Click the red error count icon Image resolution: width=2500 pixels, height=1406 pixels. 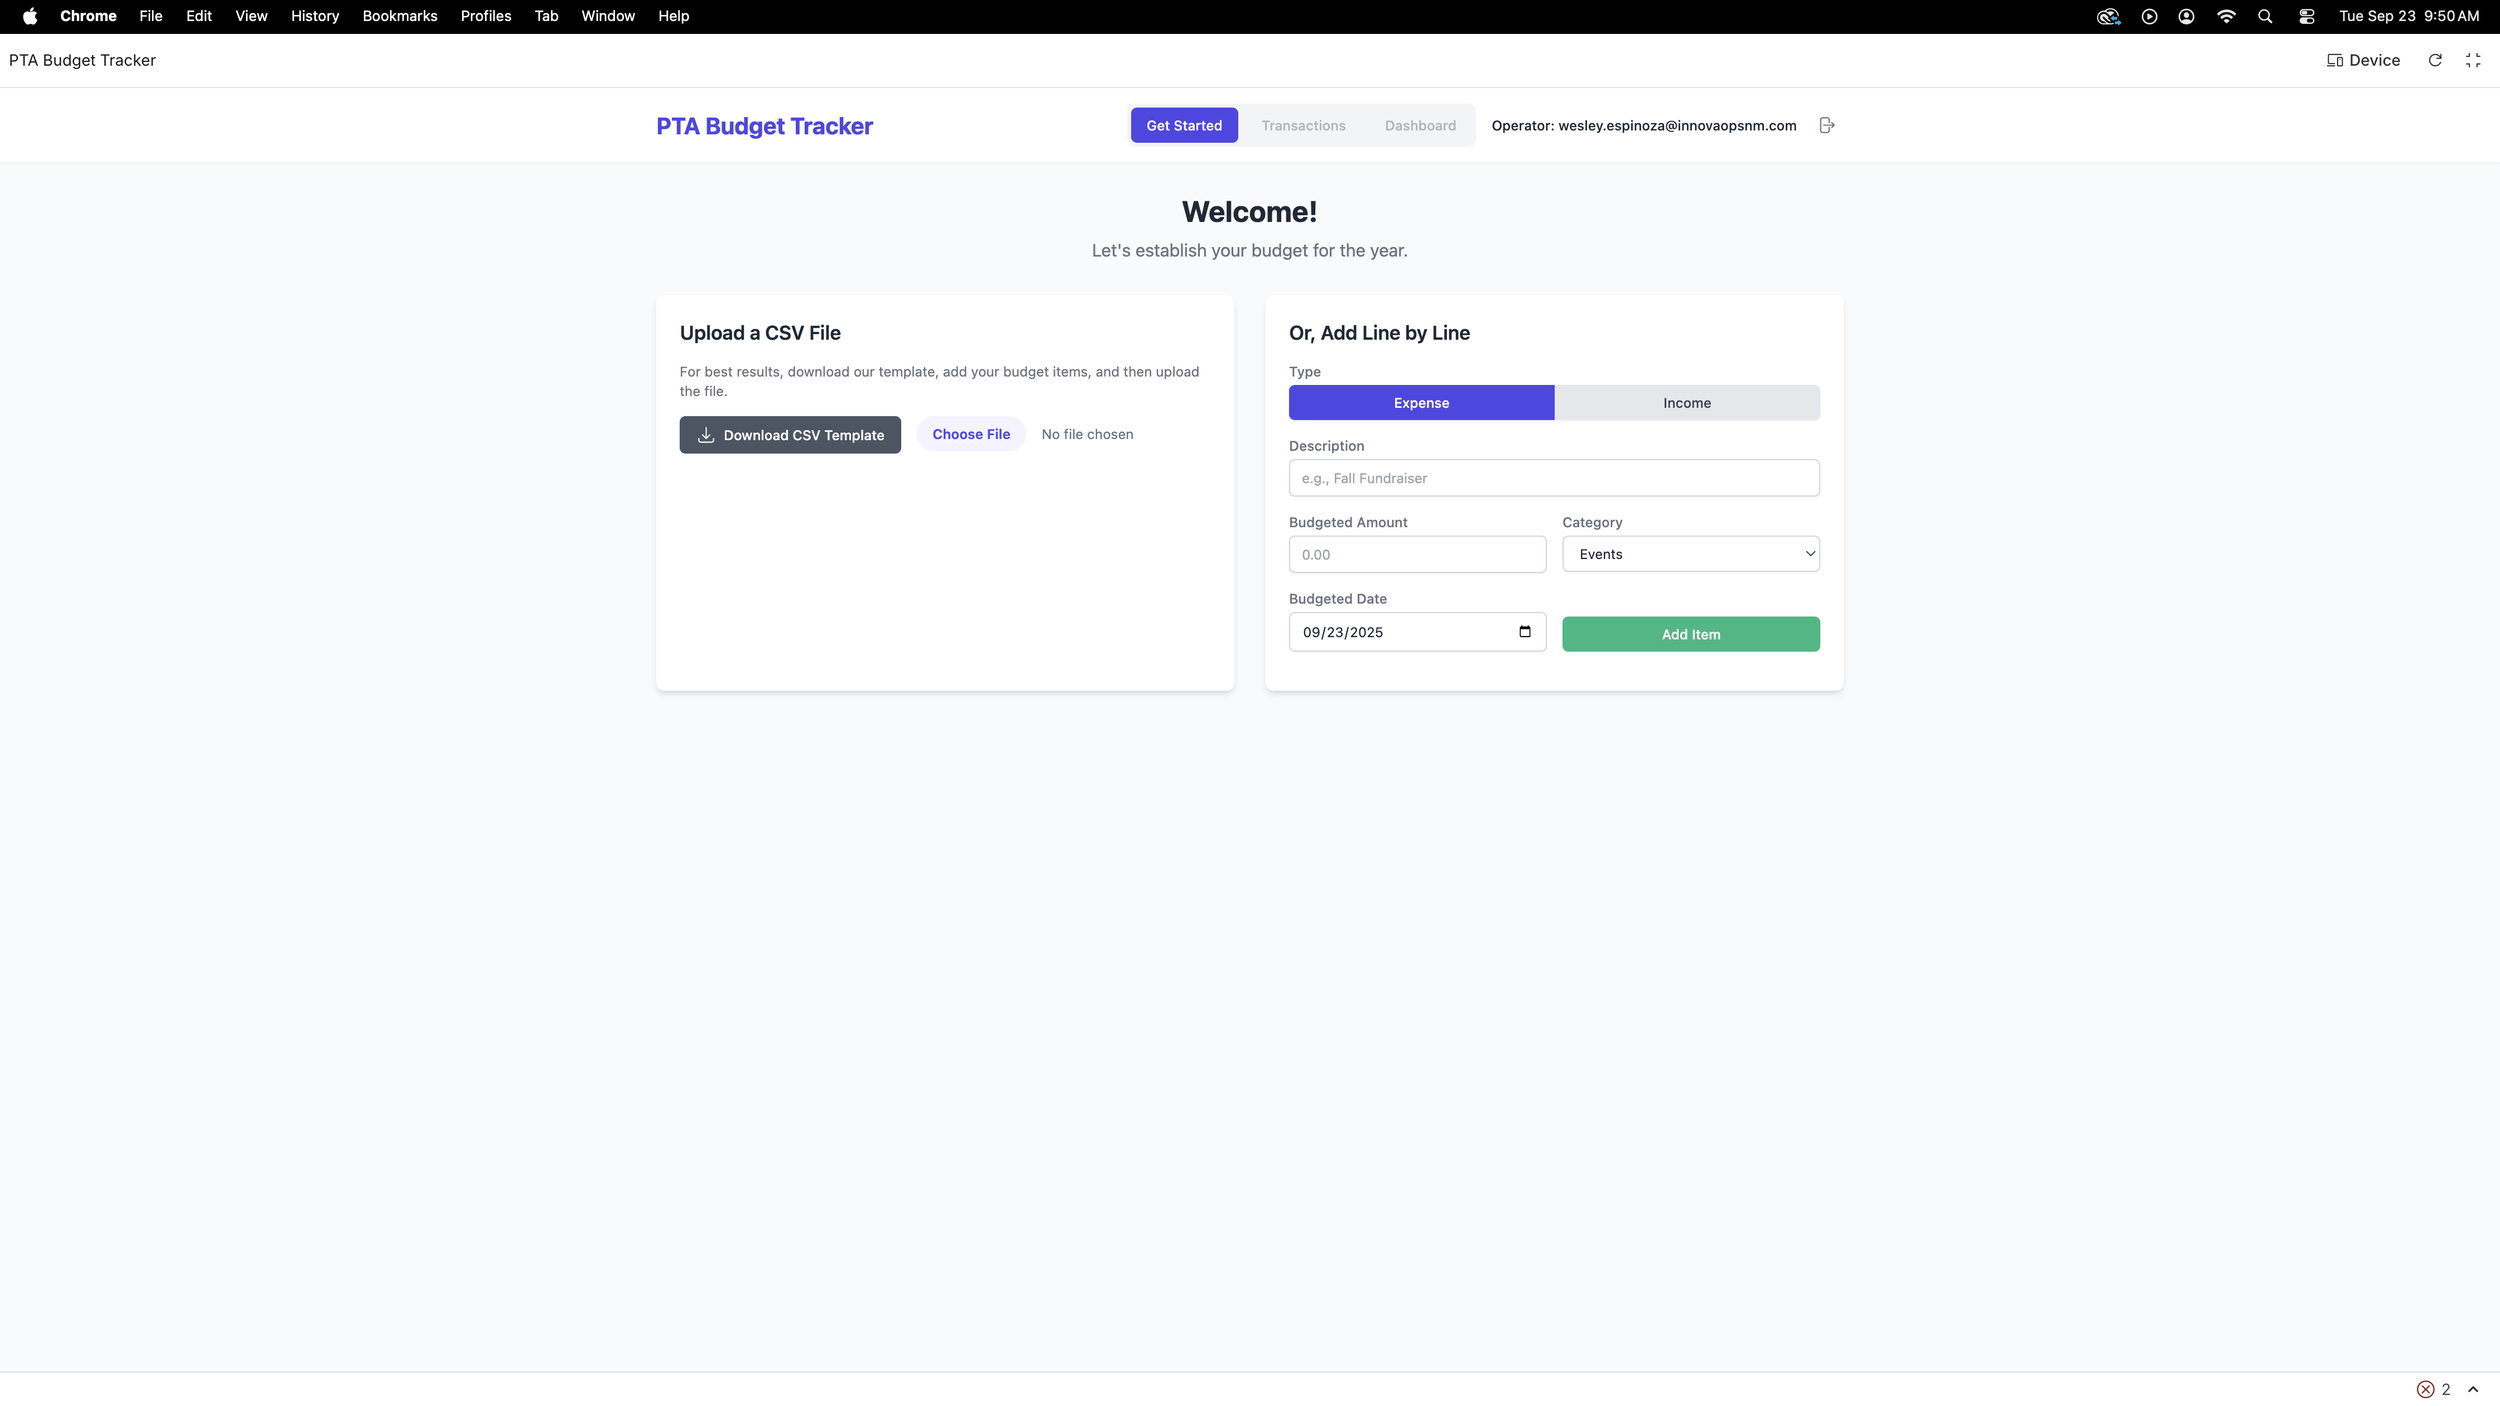click(x=2425, y=1389)
